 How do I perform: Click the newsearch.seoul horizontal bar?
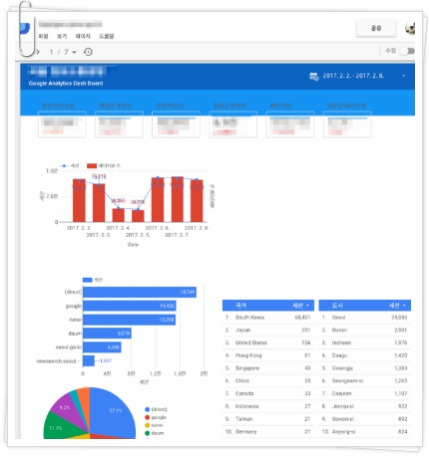click(89, 361)
